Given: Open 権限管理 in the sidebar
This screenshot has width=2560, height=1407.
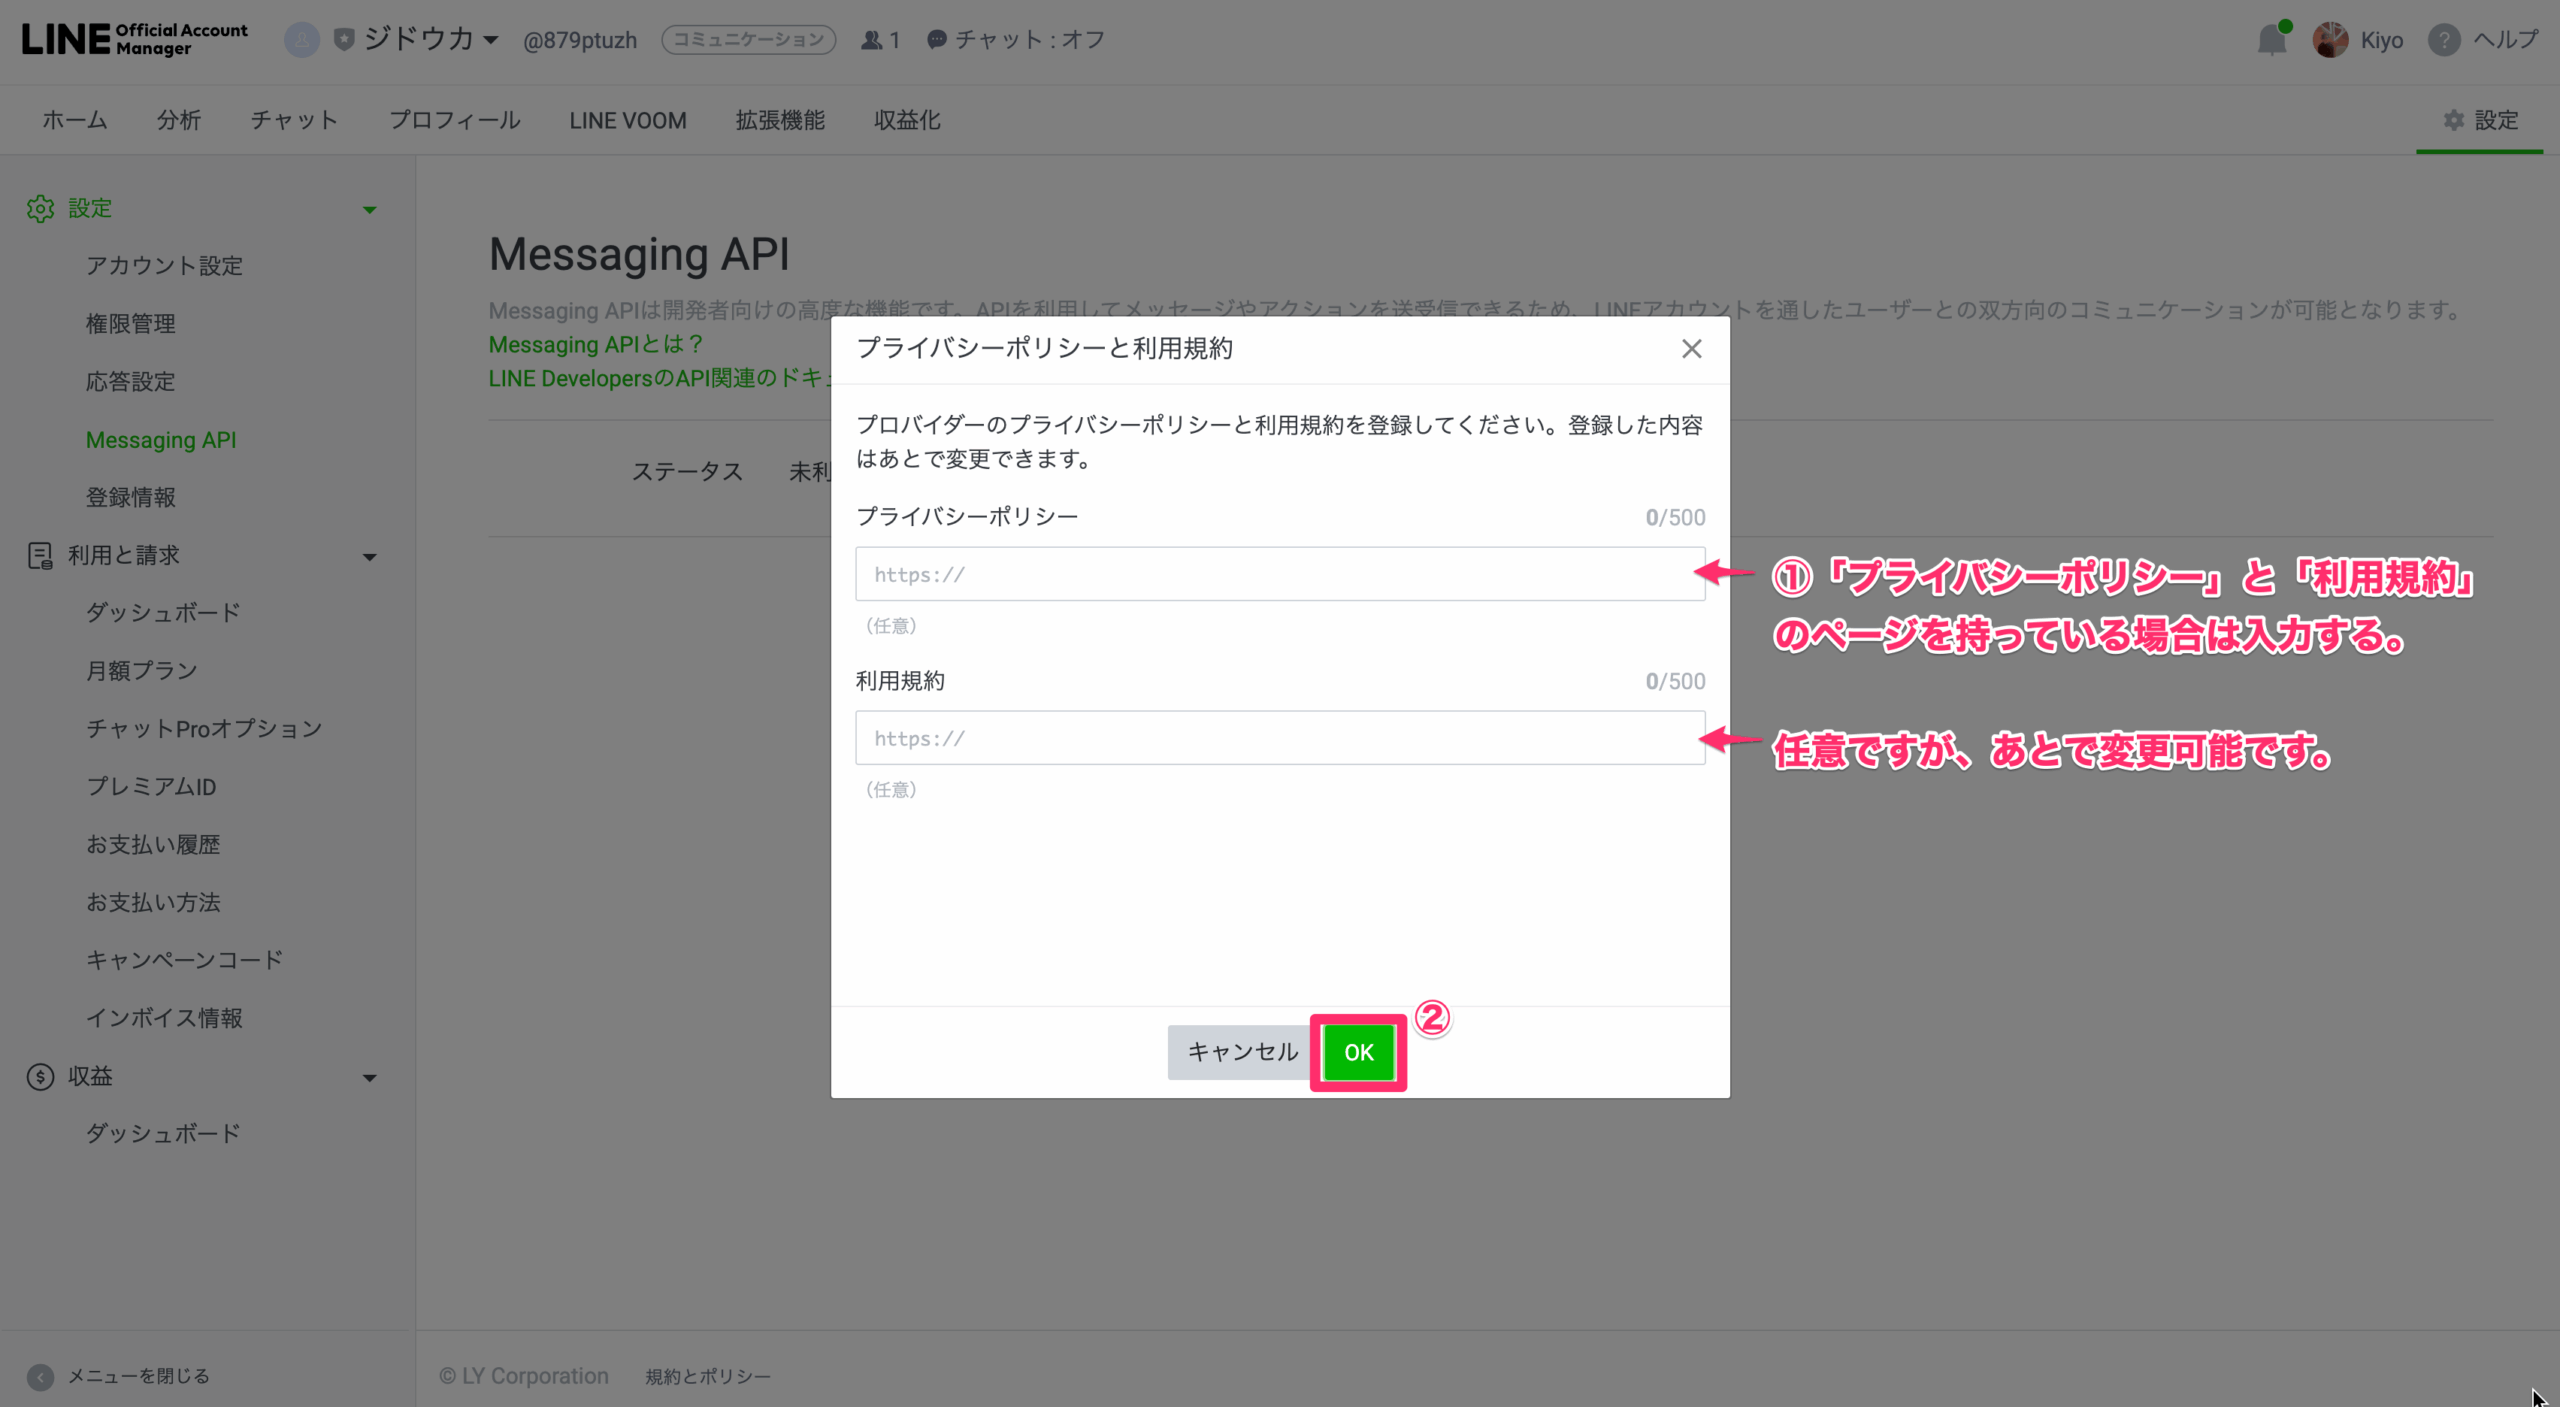Looking at the screenshot, I should click(131, 324).
